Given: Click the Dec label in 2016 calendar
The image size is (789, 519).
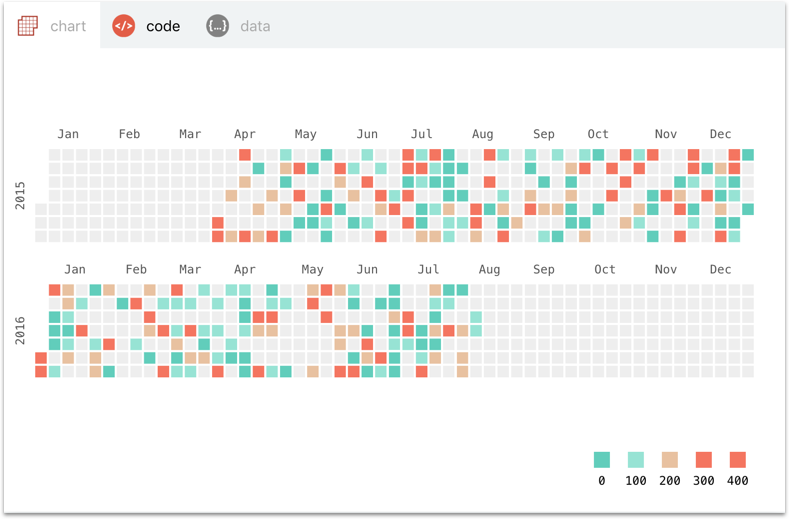Looking at the screenshot, I should 721,269.
